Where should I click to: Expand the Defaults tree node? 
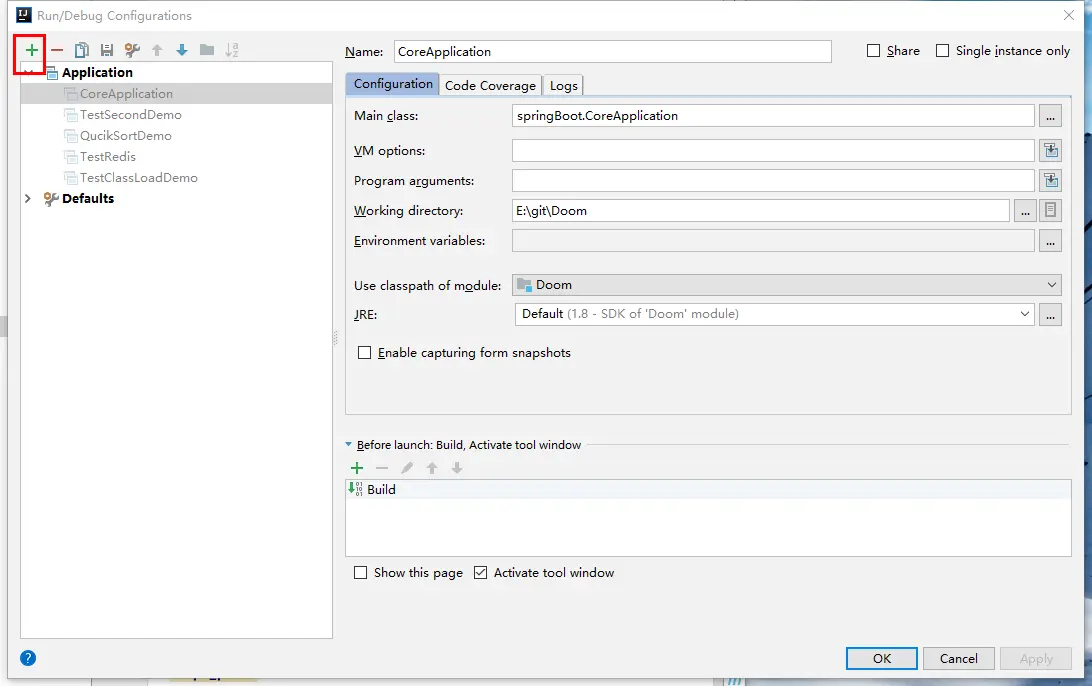coord(28,198)
